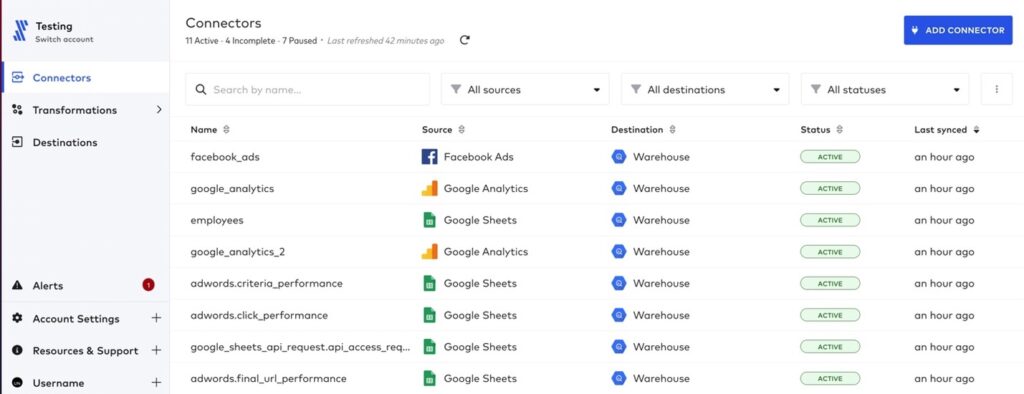Open the three-dot more options menu
Screen dimensions: 1024x394
pos(997,90)
